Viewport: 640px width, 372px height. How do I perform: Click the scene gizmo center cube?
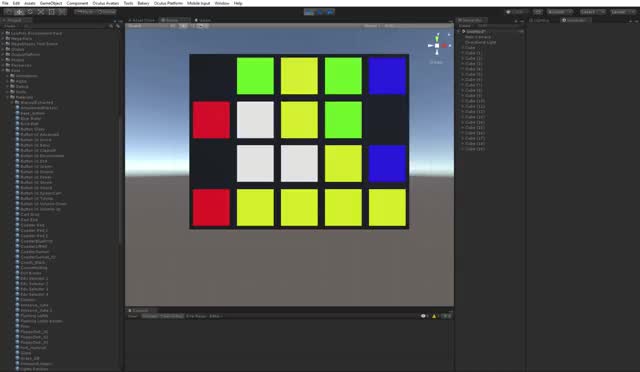(437, 46)
